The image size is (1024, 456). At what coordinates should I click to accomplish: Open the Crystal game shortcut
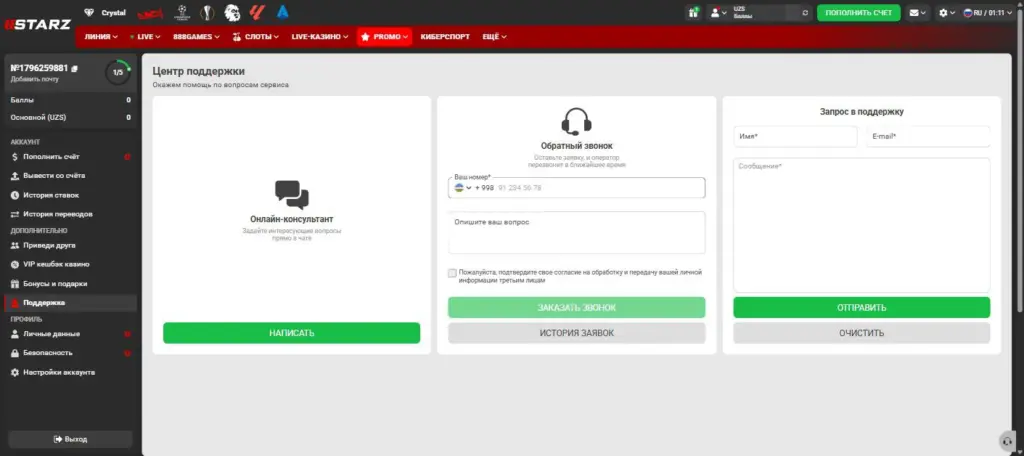click(x=105, y=12)
